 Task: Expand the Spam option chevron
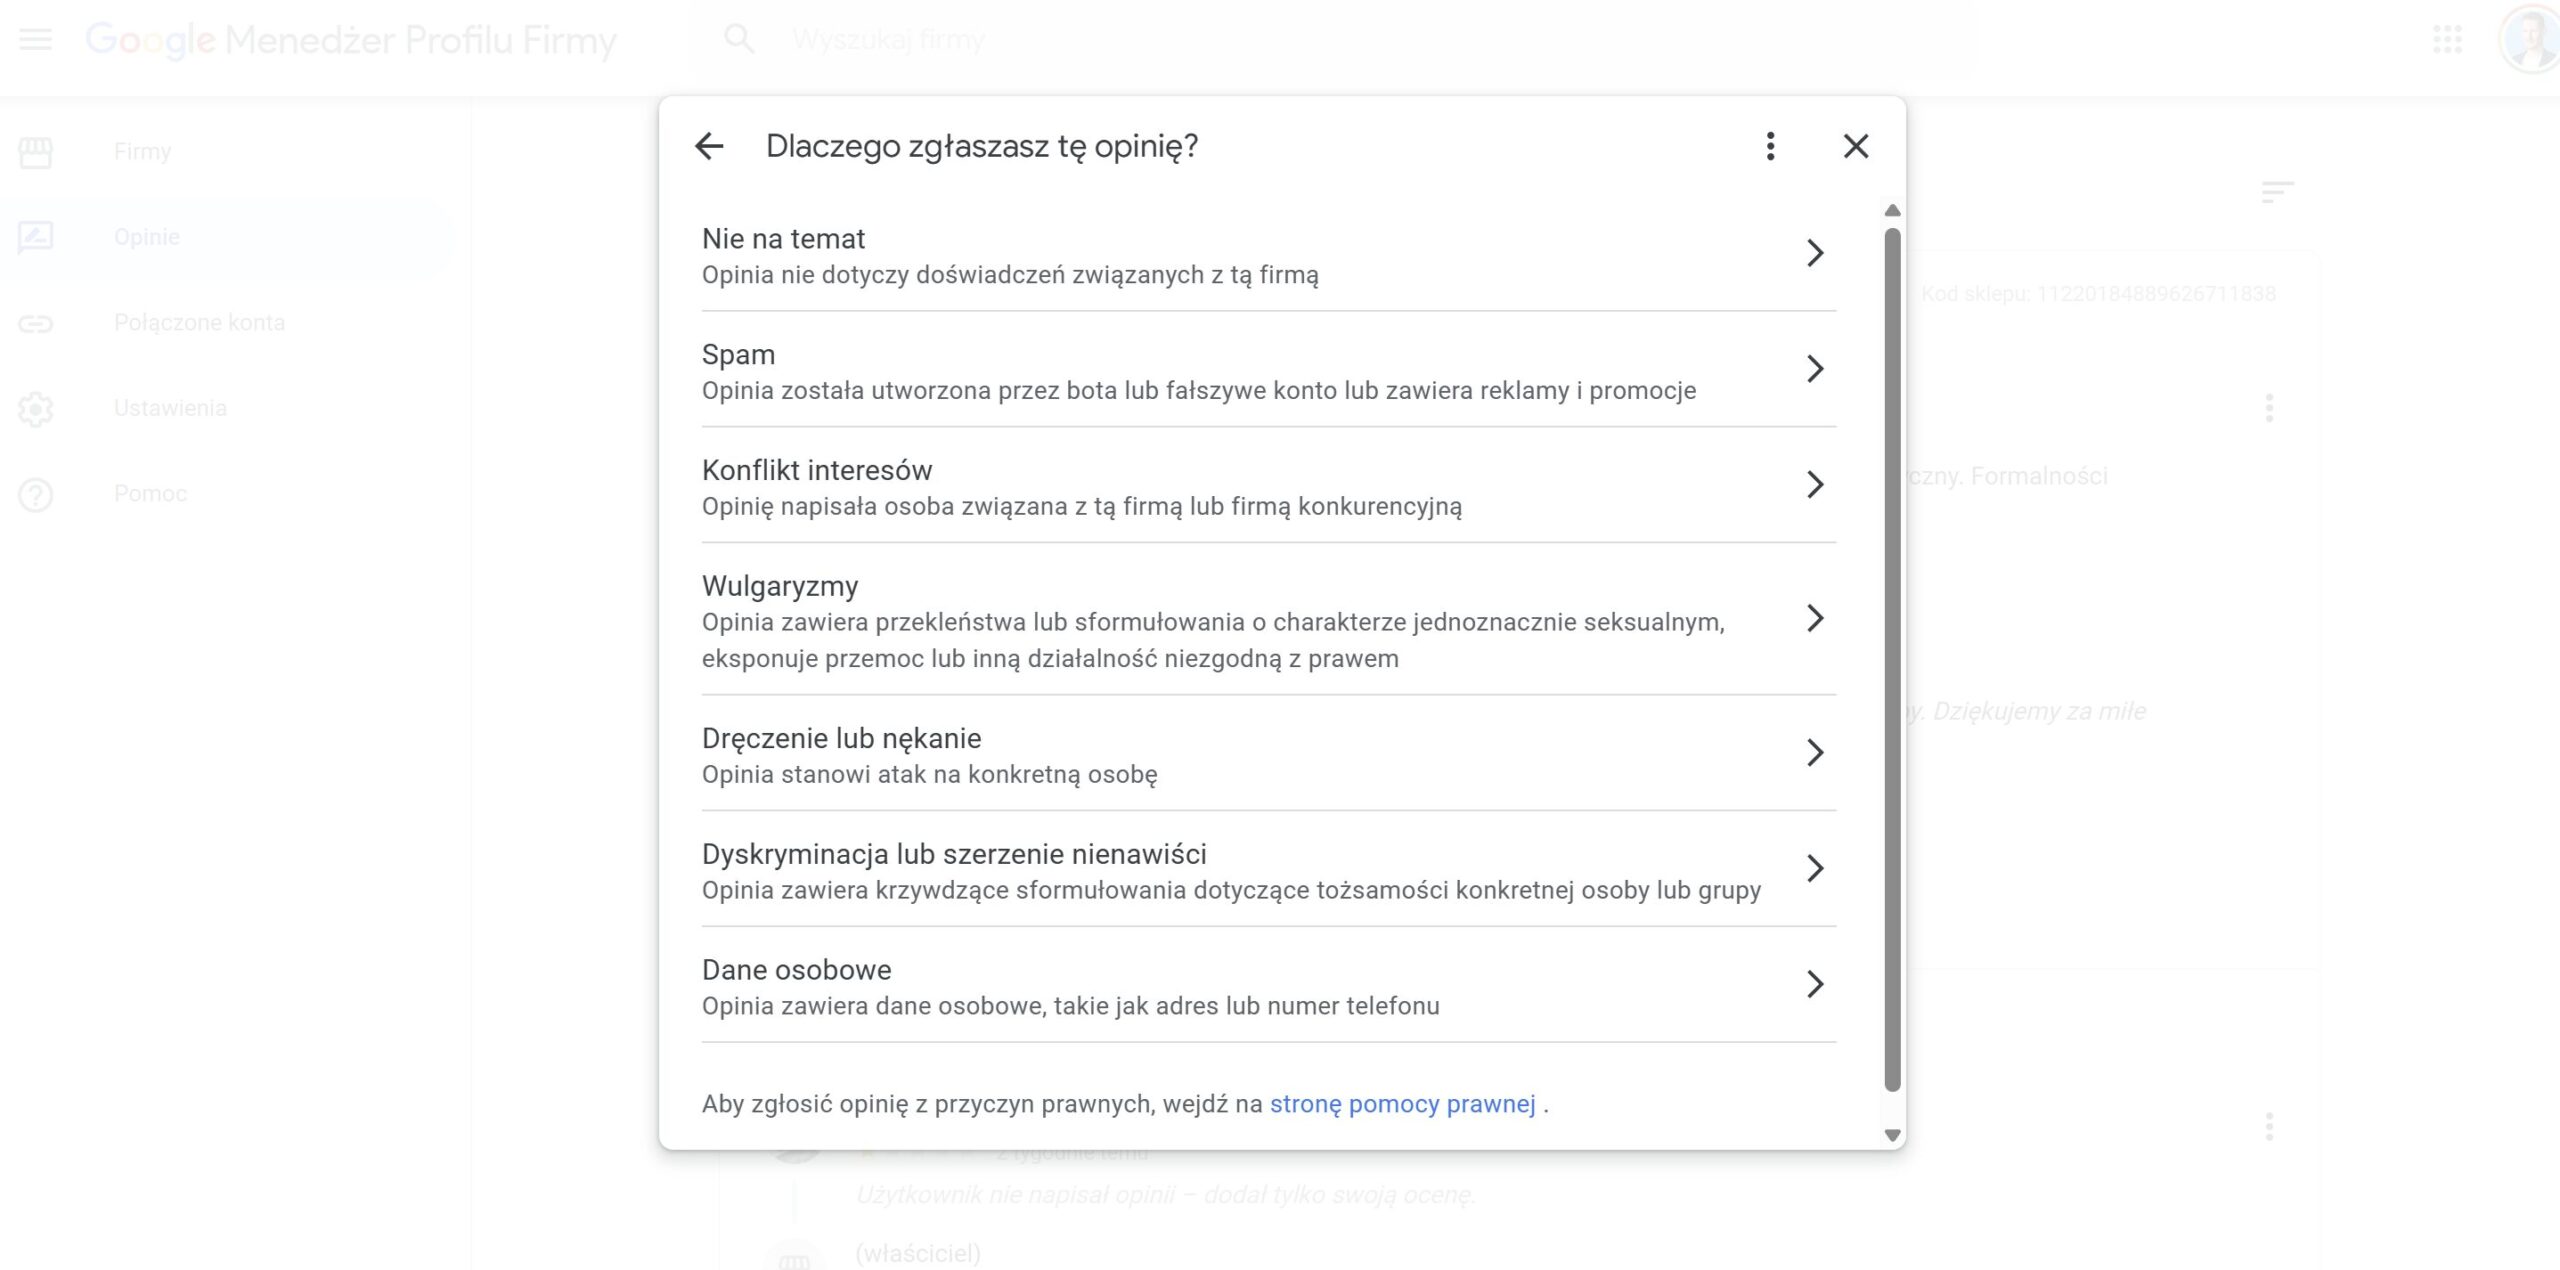pos(1815,369)
